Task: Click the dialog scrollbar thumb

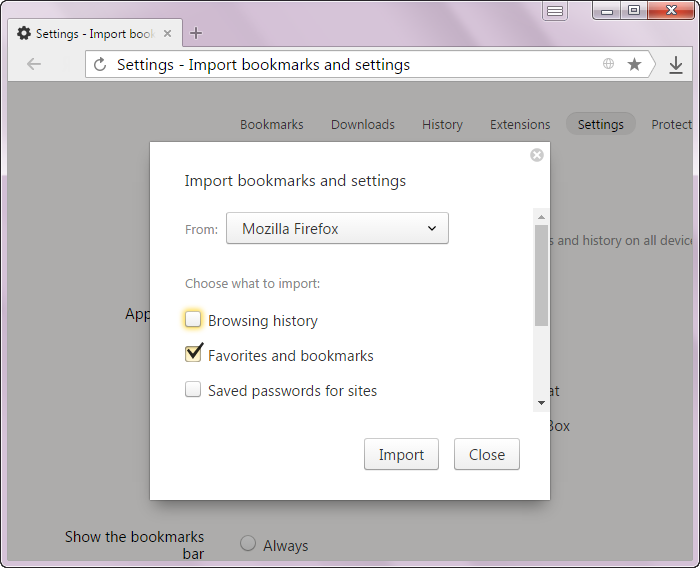Action: (x=541, y=276)
